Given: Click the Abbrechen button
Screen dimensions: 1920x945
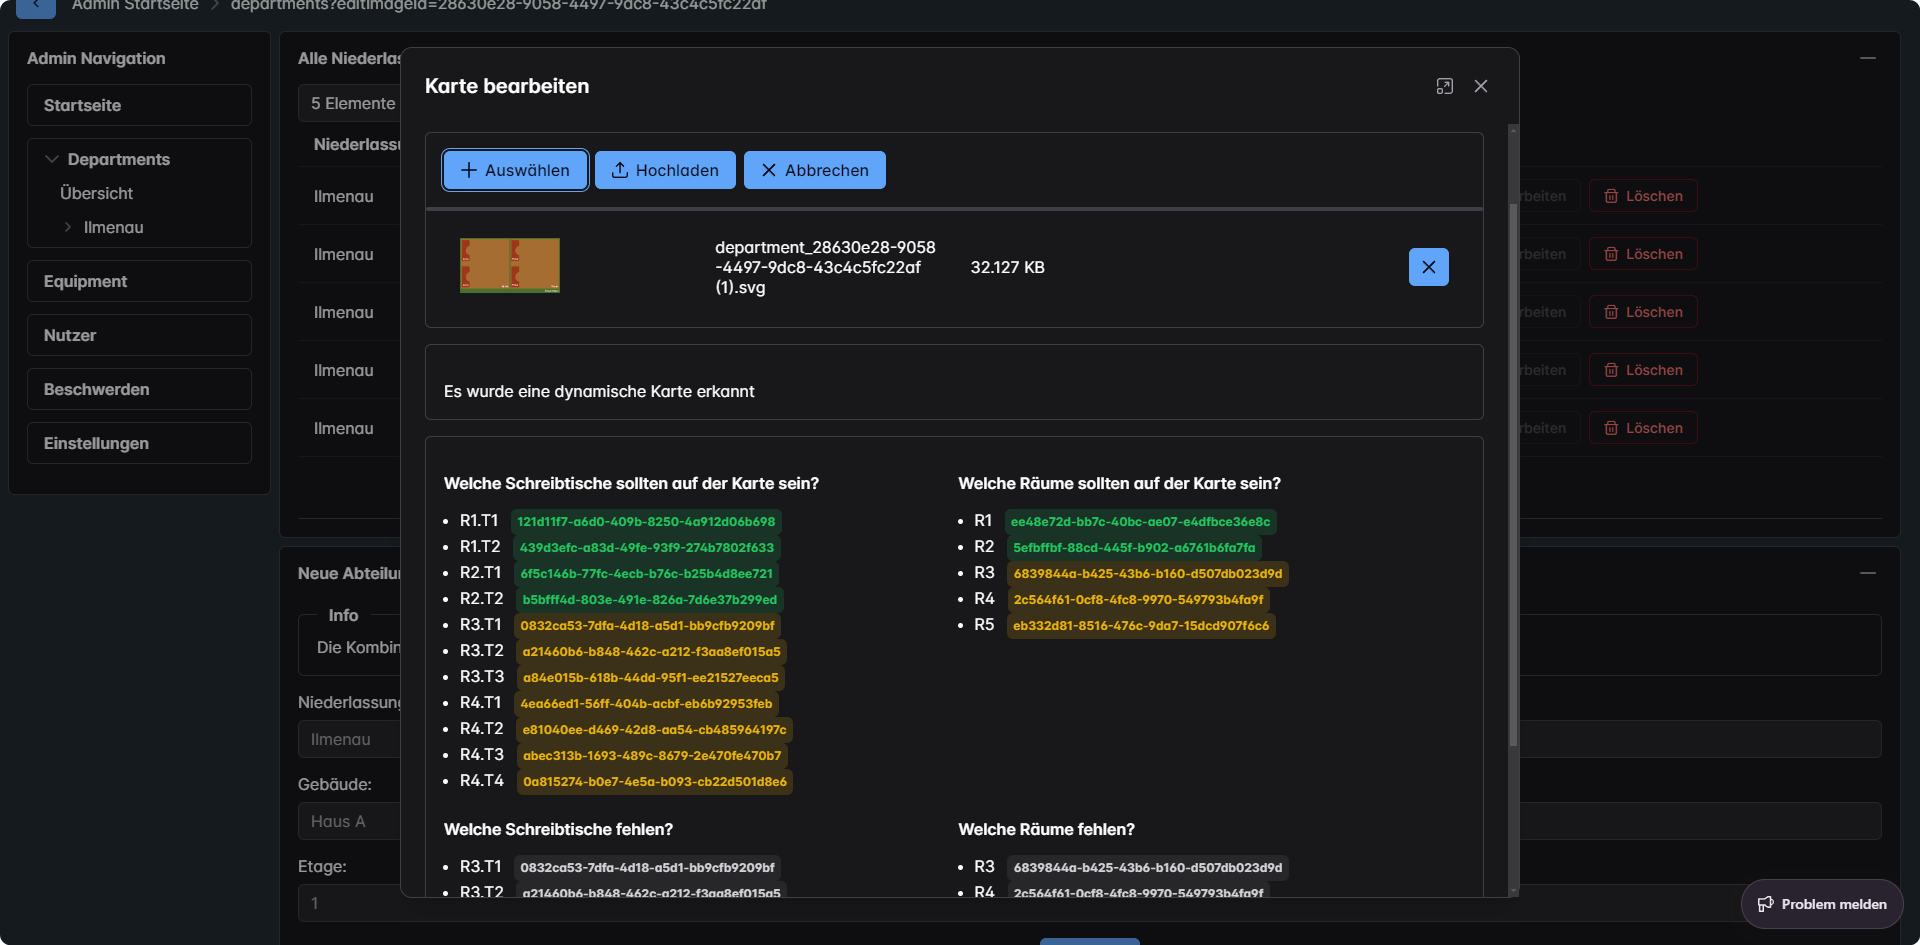Looking at the screenshot, I should 814,170.
